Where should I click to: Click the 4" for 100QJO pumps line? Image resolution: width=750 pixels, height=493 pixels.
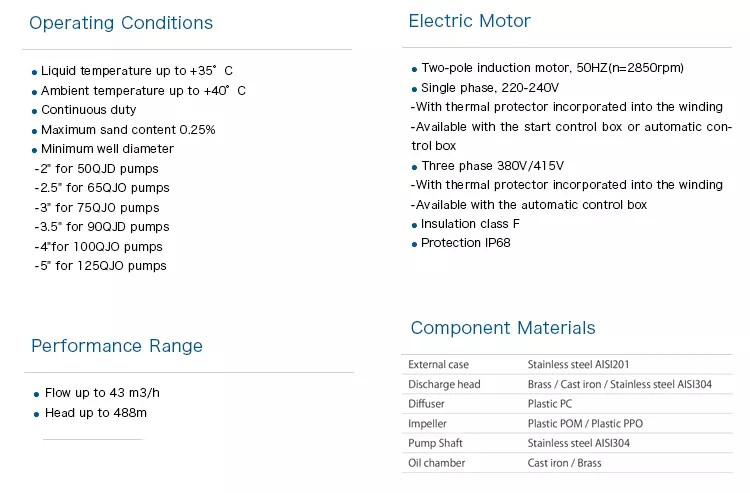pyautogui.click(x=99, y=247)
